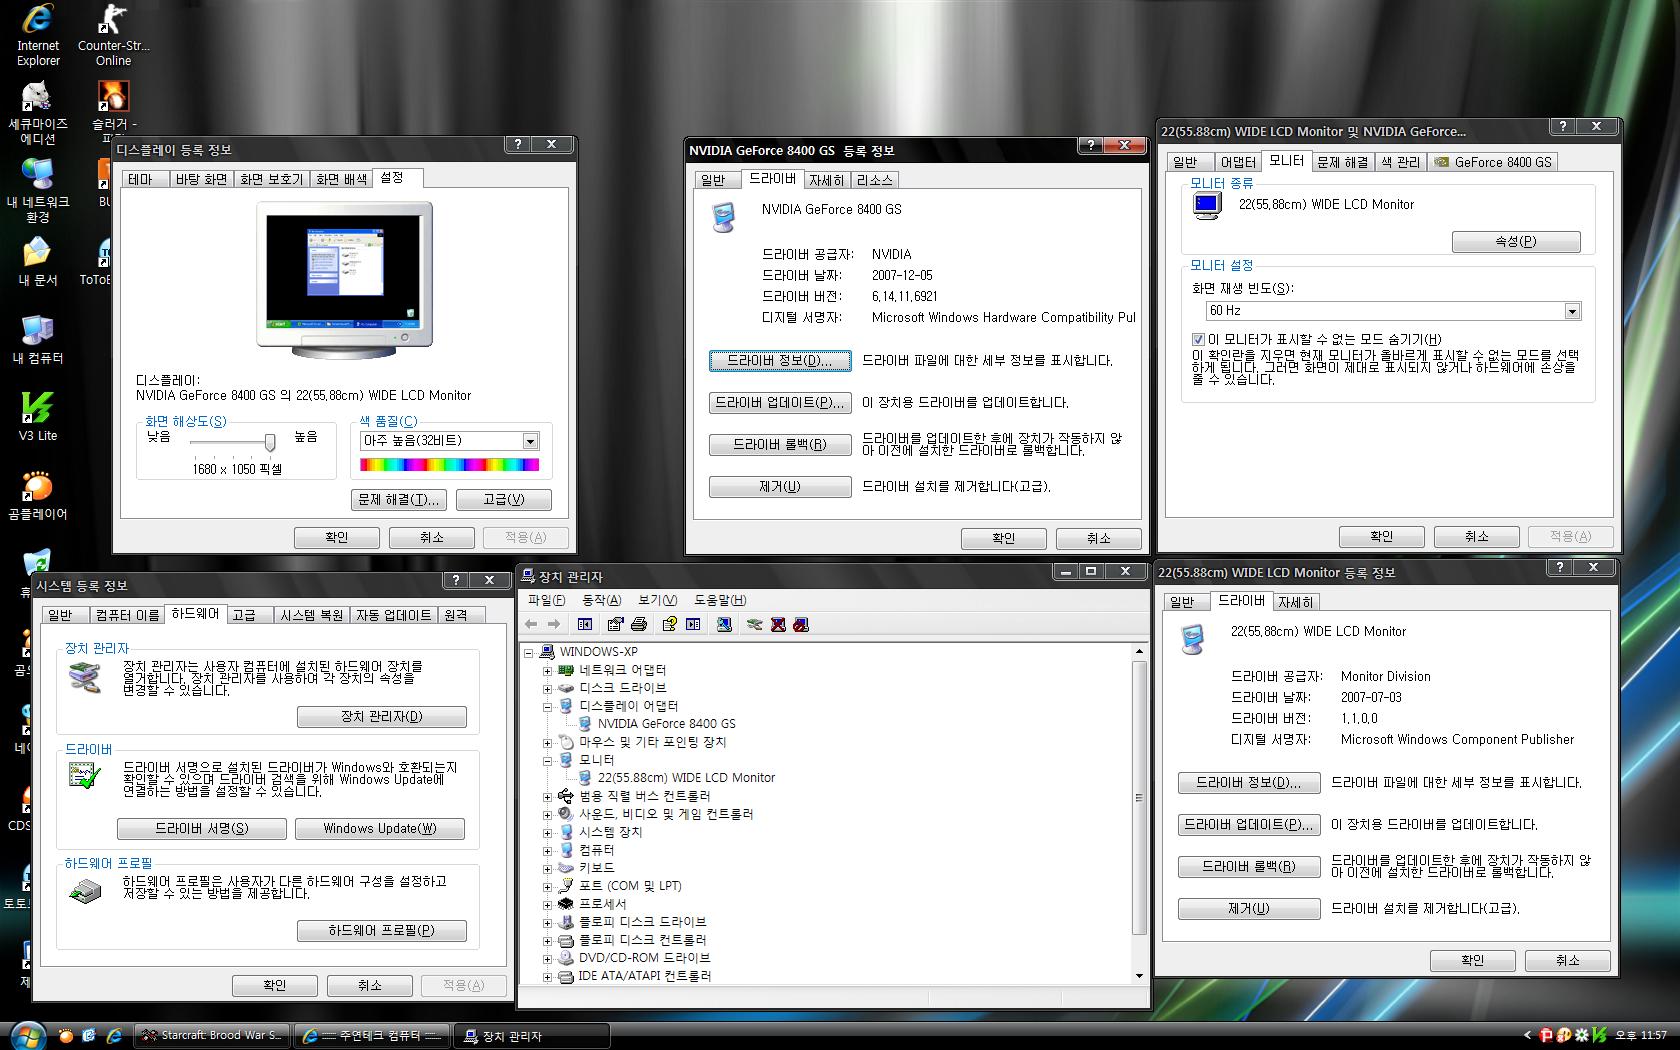1680x1050 pixels.
Task: Open the 내 네트워크 환경 desktop icon
Action: (x=38, y=190)
